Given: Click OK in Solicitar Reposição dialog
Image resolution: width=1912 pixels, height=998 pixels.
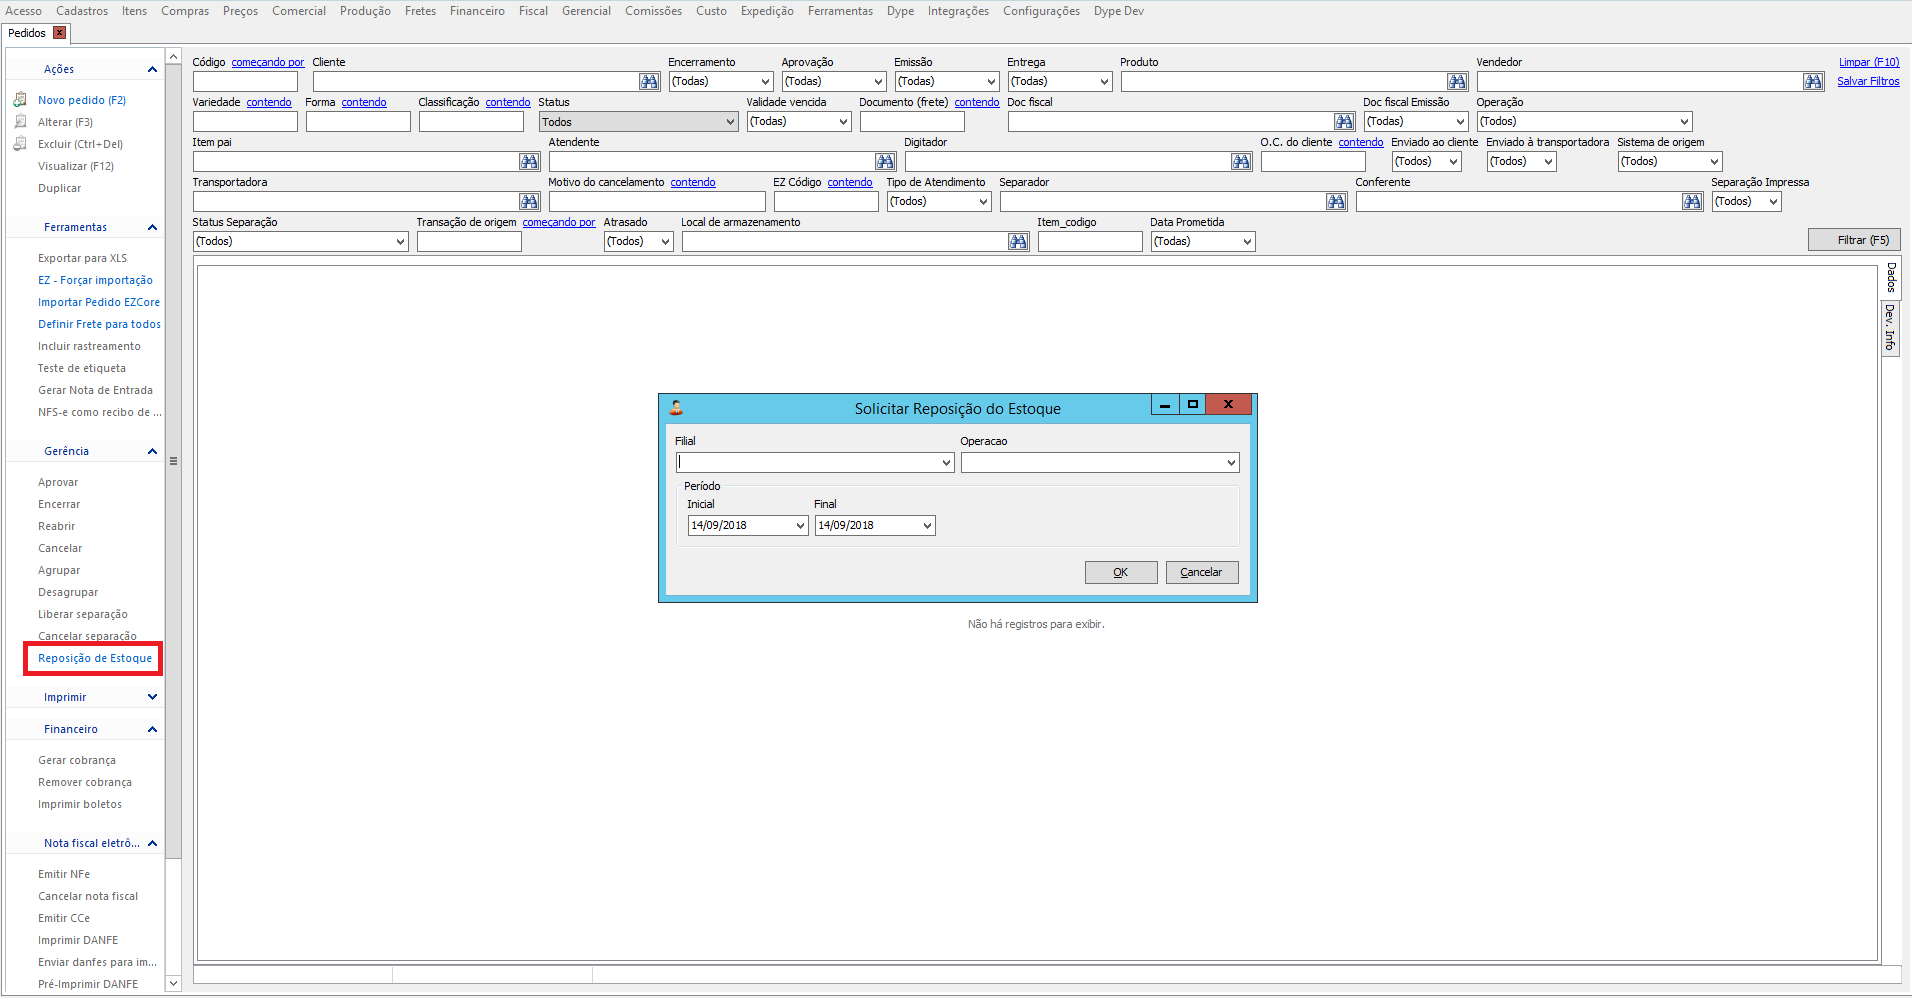Looking at the screenshot, I should tap(1121, 572).
